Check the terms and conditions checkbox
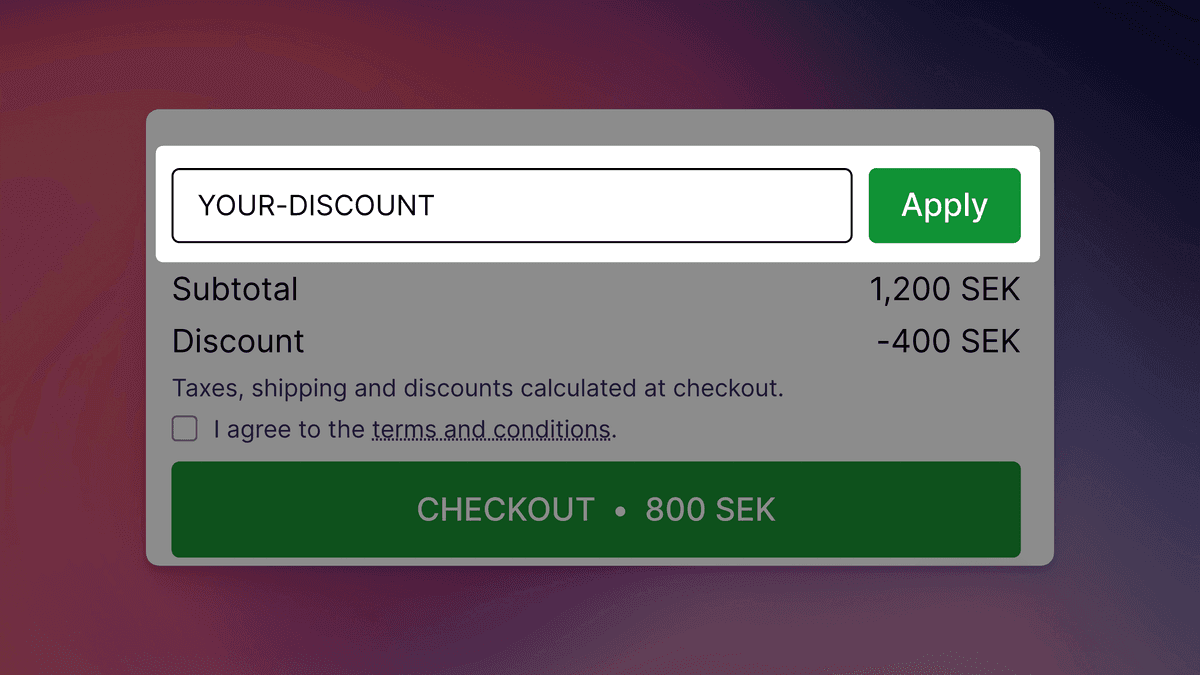1200x675 pixels. click(184, 428)
